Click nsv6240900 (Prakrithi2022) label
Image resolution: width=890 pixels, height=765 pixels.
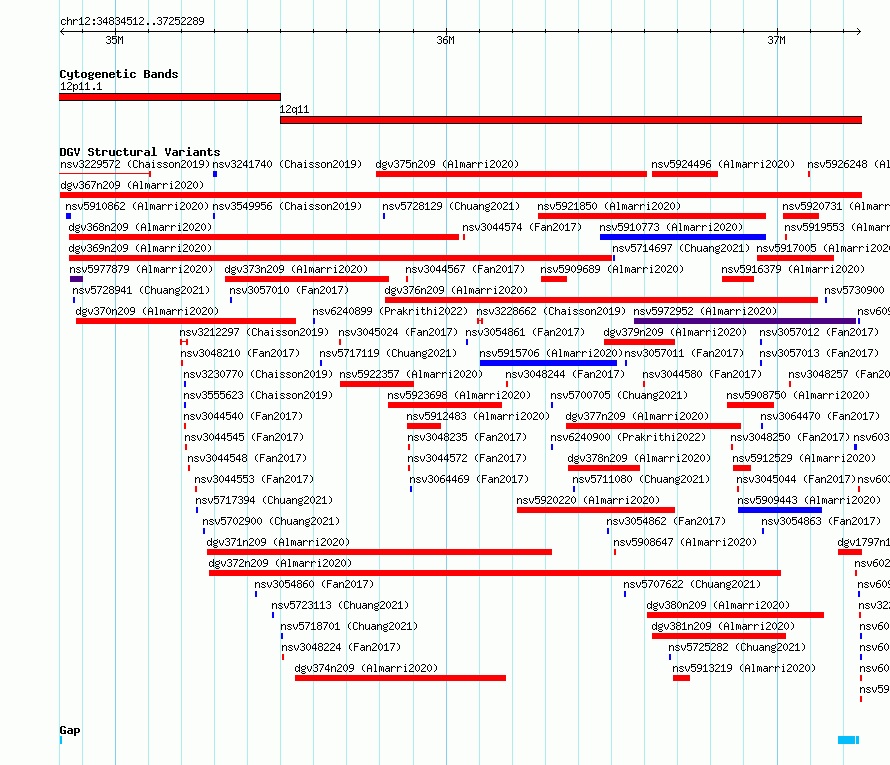[x=628, y=437]
